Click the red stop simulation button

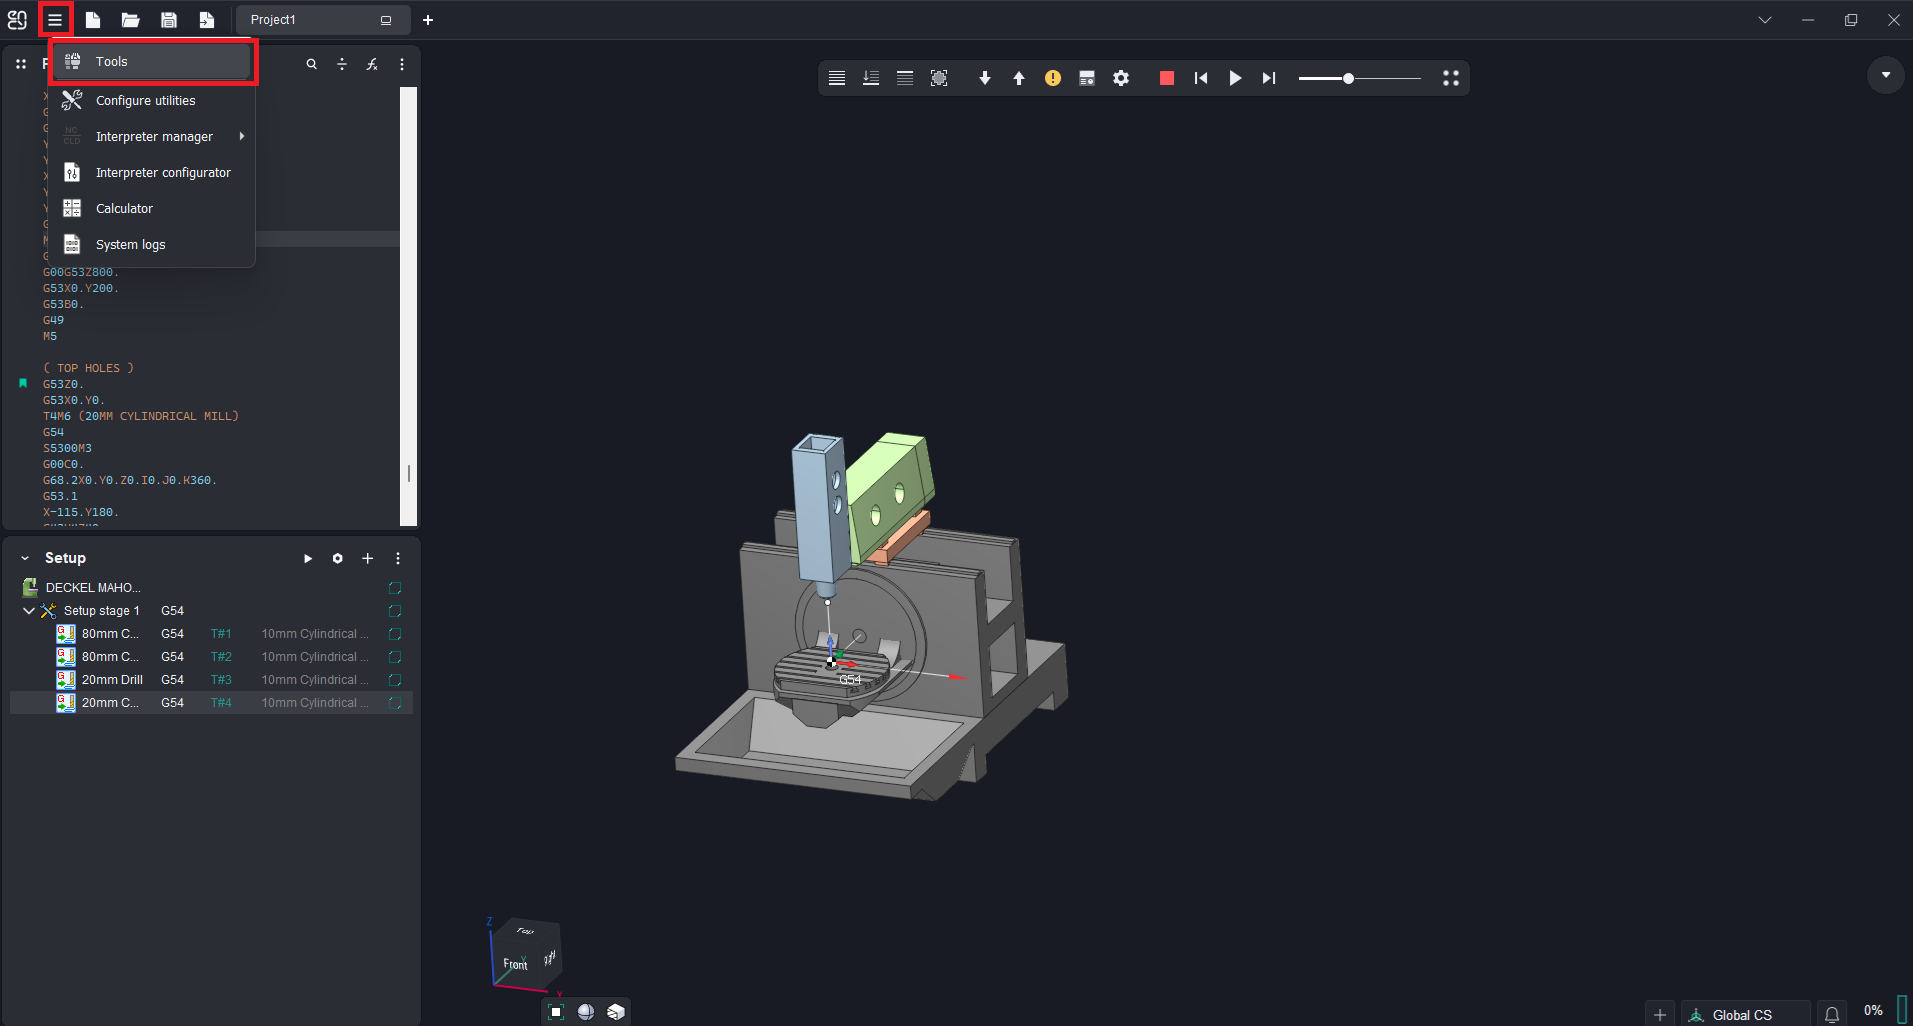pyautogui.click(x=1166, y=78)
